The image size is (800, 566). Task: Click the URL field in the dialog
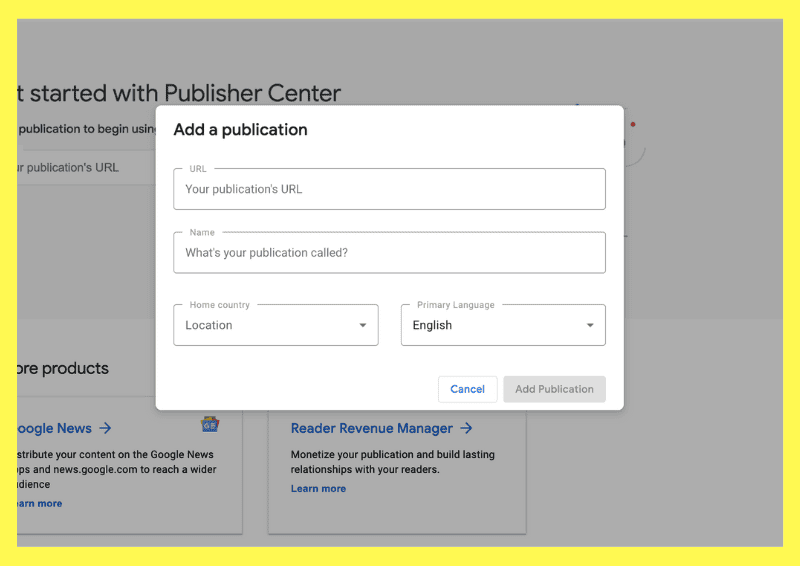tap(389, 189)
